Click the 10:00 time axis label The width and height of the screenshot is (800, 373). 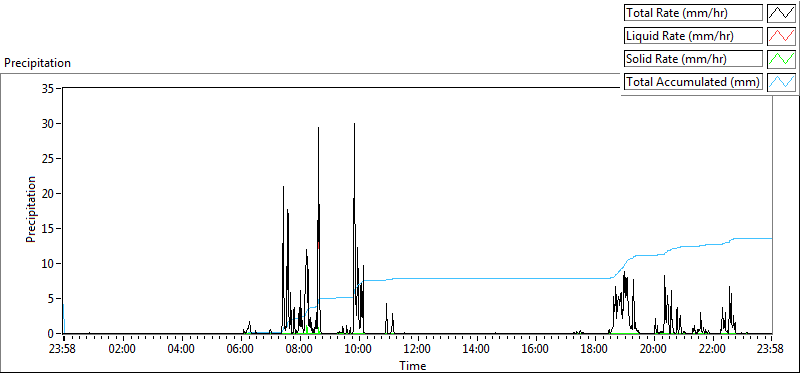point(359,349)
